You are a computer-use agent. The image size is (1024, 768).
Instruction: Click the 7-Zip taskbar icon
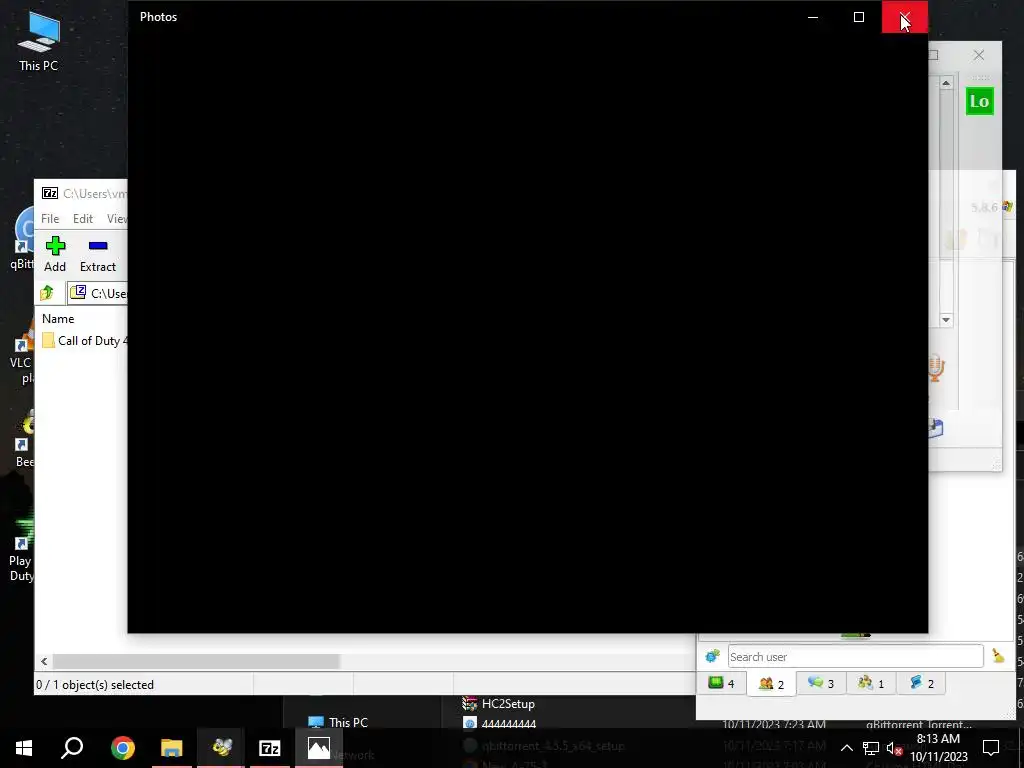click(x=270, y=748)
